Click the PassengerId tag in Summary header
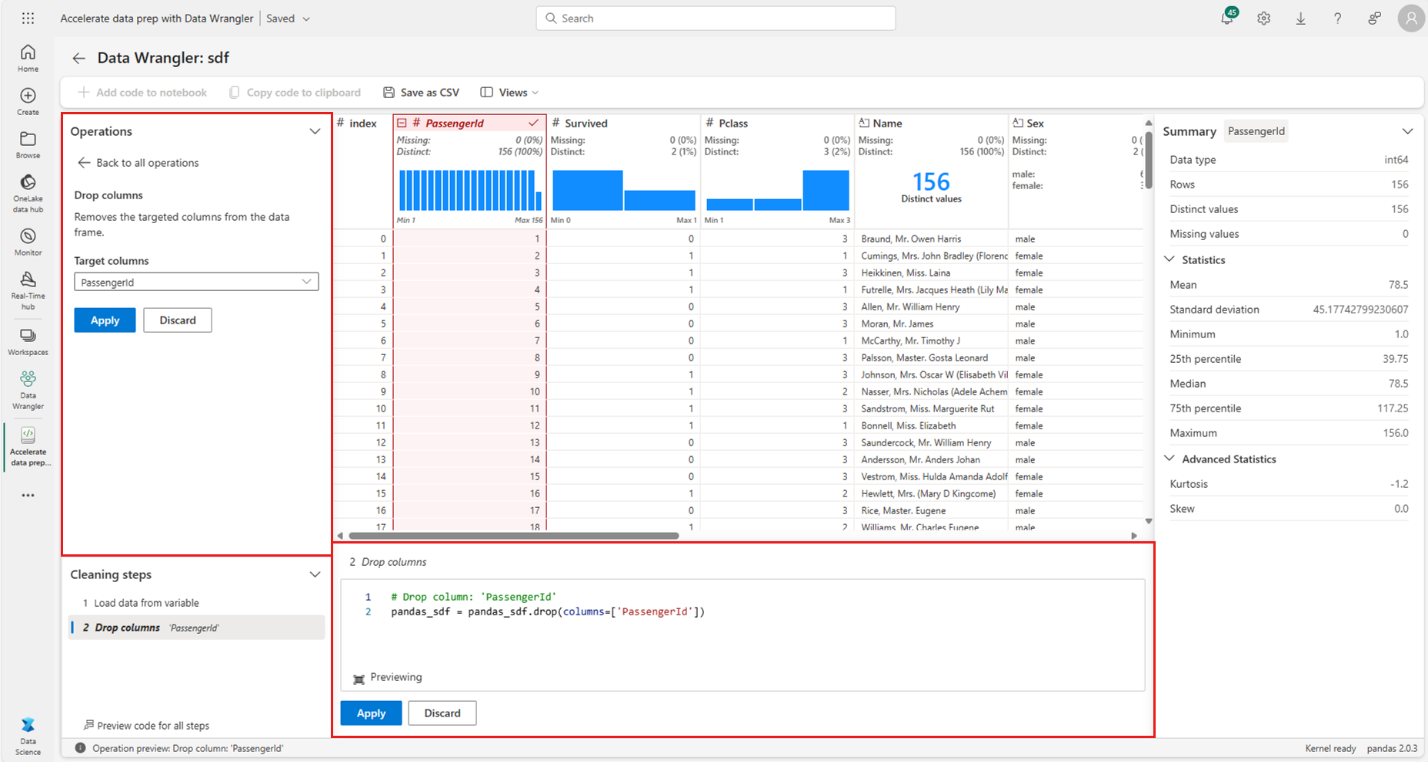 tap(1256, 131)
